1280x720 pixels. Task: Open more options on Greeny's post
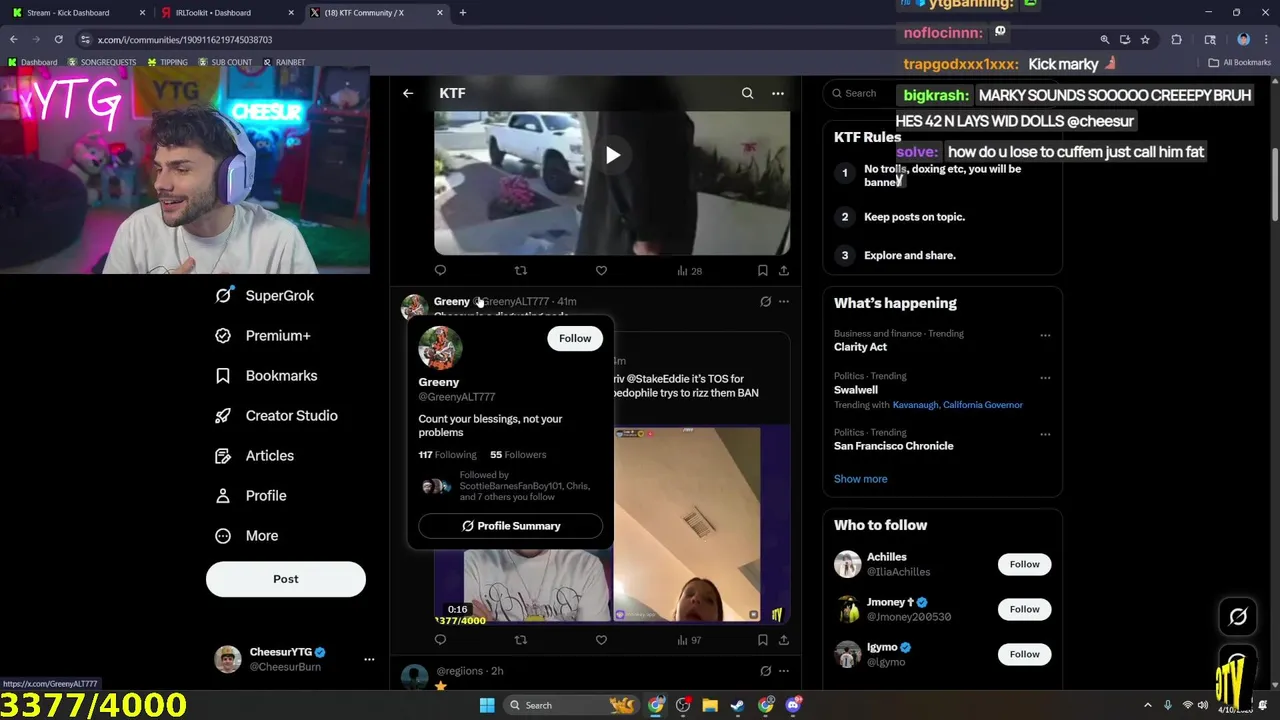click(x=783, y=301)
